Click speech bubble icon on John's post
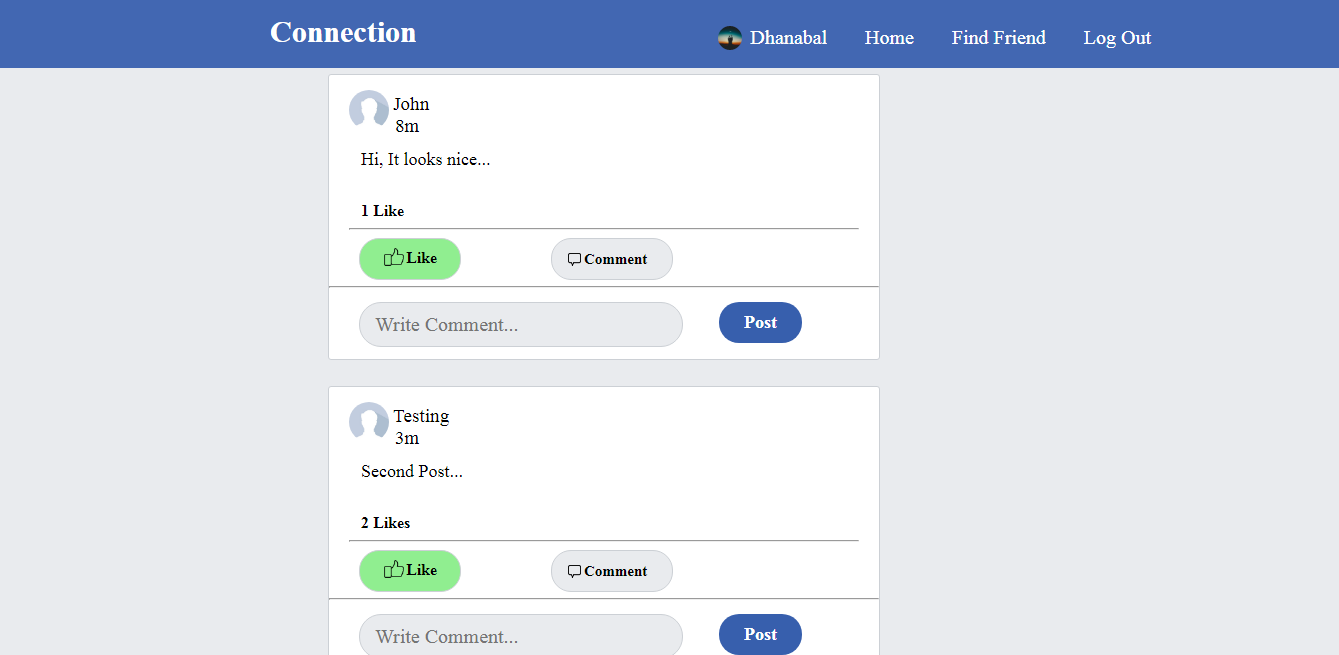Image resolution: width=1339 pixels, height=655 pixels. [x=574, y=260]
